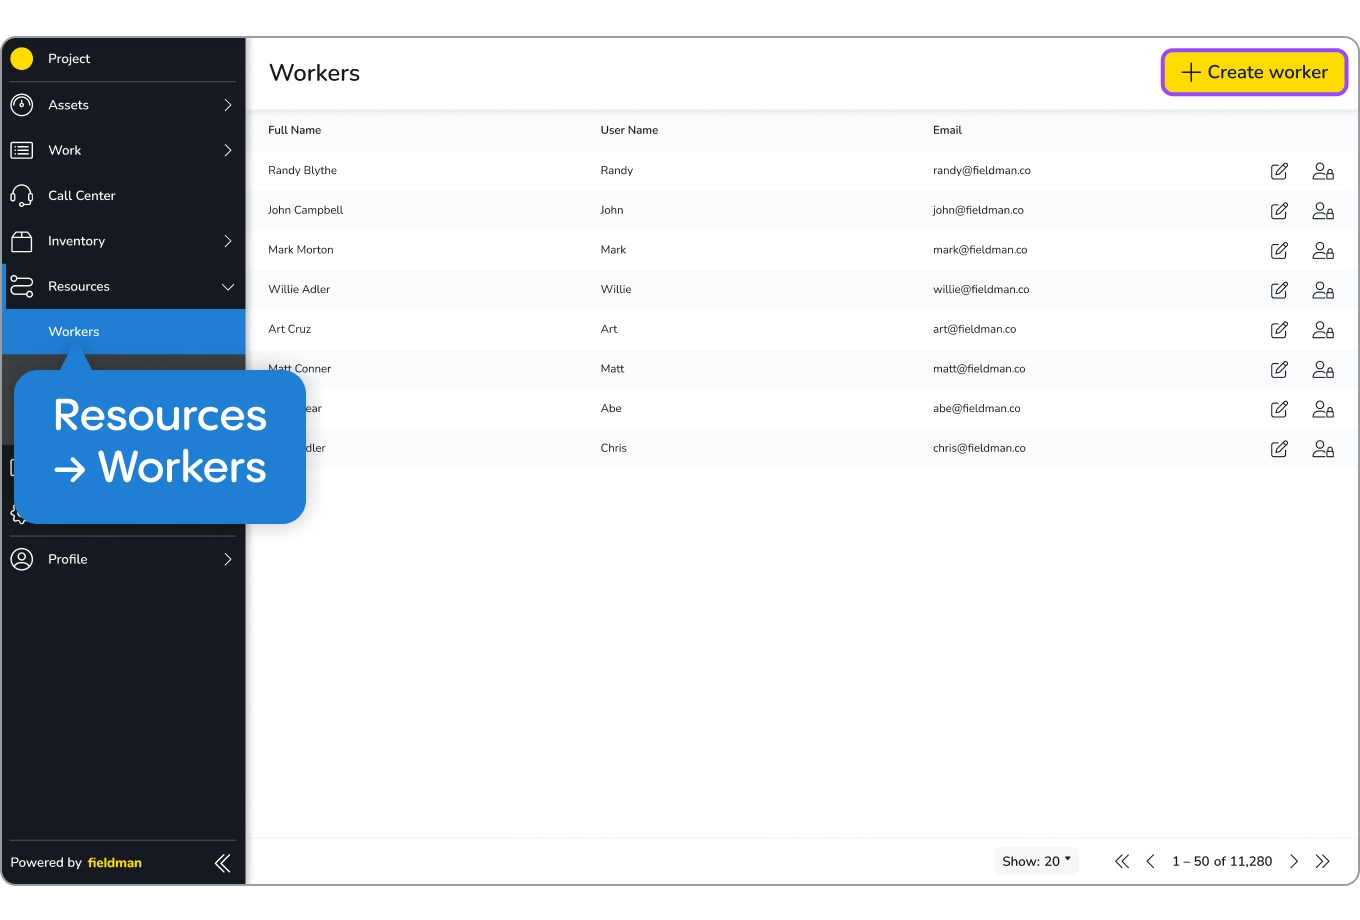The image size is (1360, 920).
Task: Click the Profile avatar icon
Action: point(22,559)
